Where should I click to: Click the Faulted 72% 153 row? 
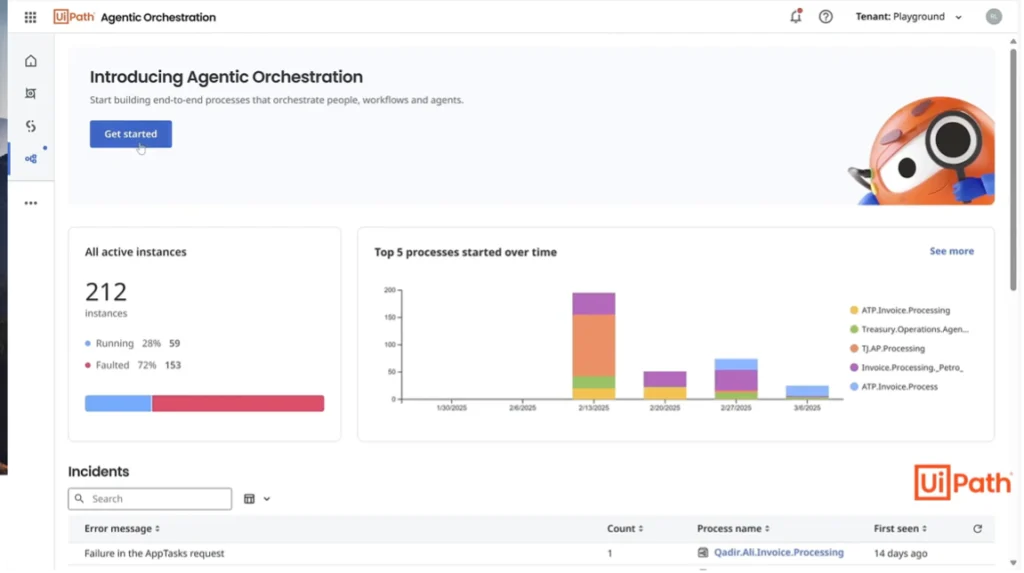point(133,365)
